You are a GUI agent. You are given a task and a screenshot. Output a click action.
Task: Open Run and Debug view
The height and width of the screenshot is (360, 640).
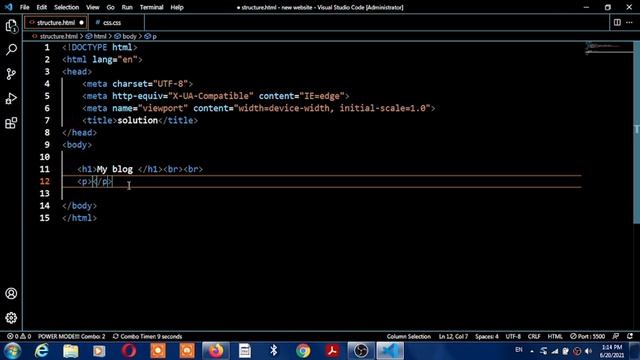11,98
